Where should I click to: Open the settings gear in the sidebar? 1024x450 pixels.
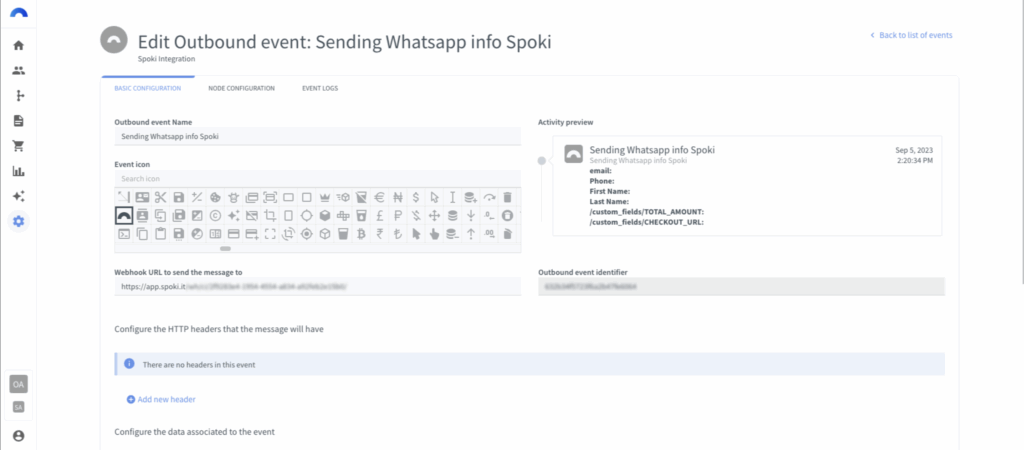pyautogui.click(x=18, y=221)
